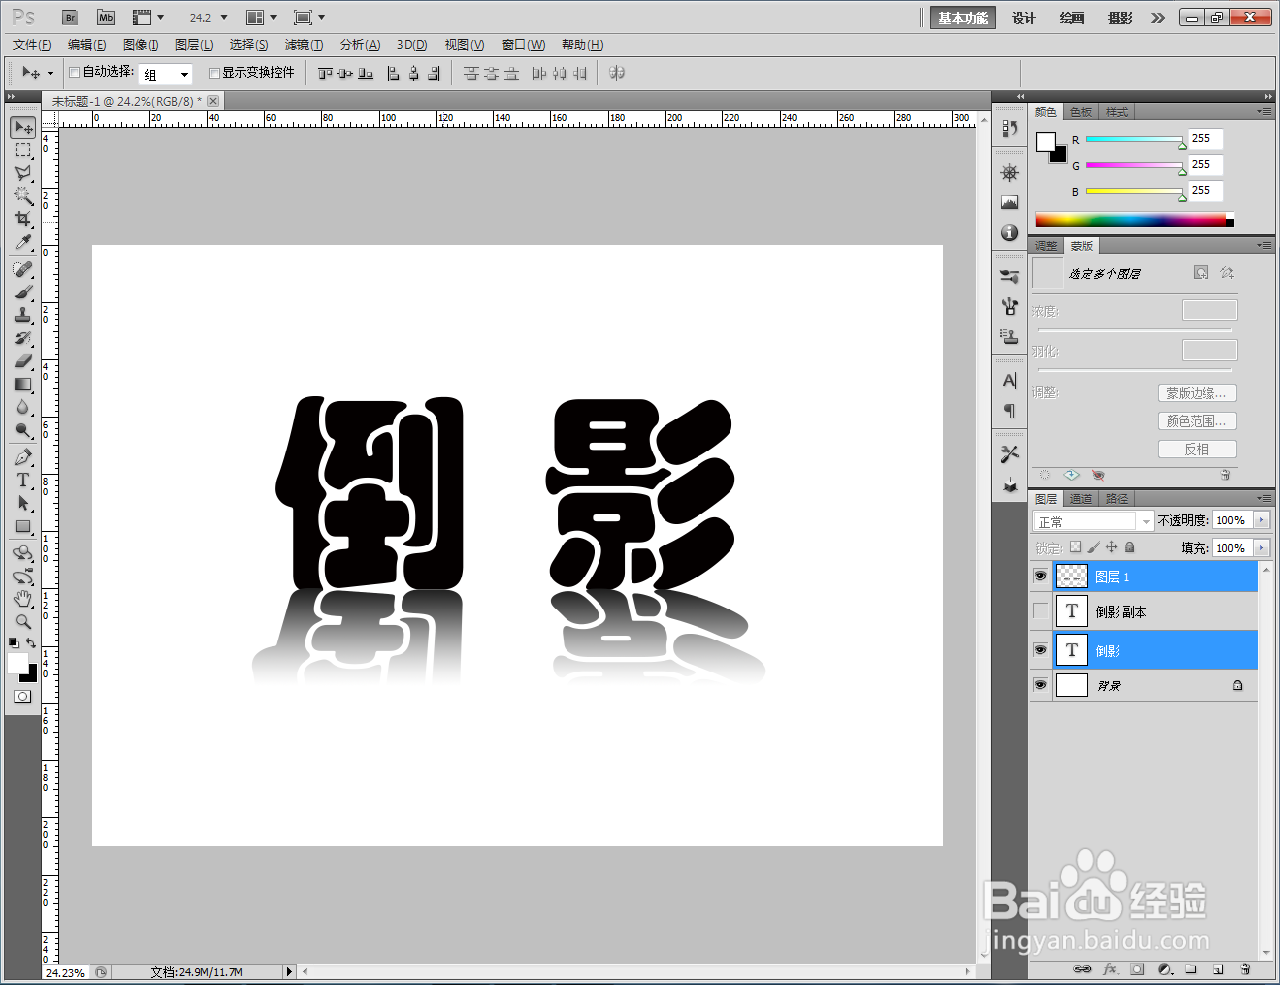Open the 不透明度 value dropdown

1259,520
